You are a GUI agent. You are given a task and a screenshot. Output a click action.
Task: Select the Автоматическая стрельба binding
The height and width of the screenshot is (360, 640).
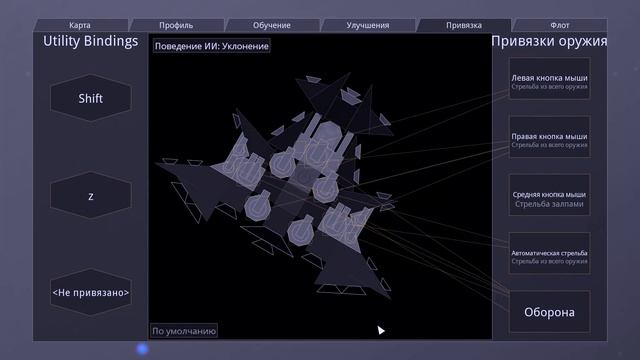549,253
